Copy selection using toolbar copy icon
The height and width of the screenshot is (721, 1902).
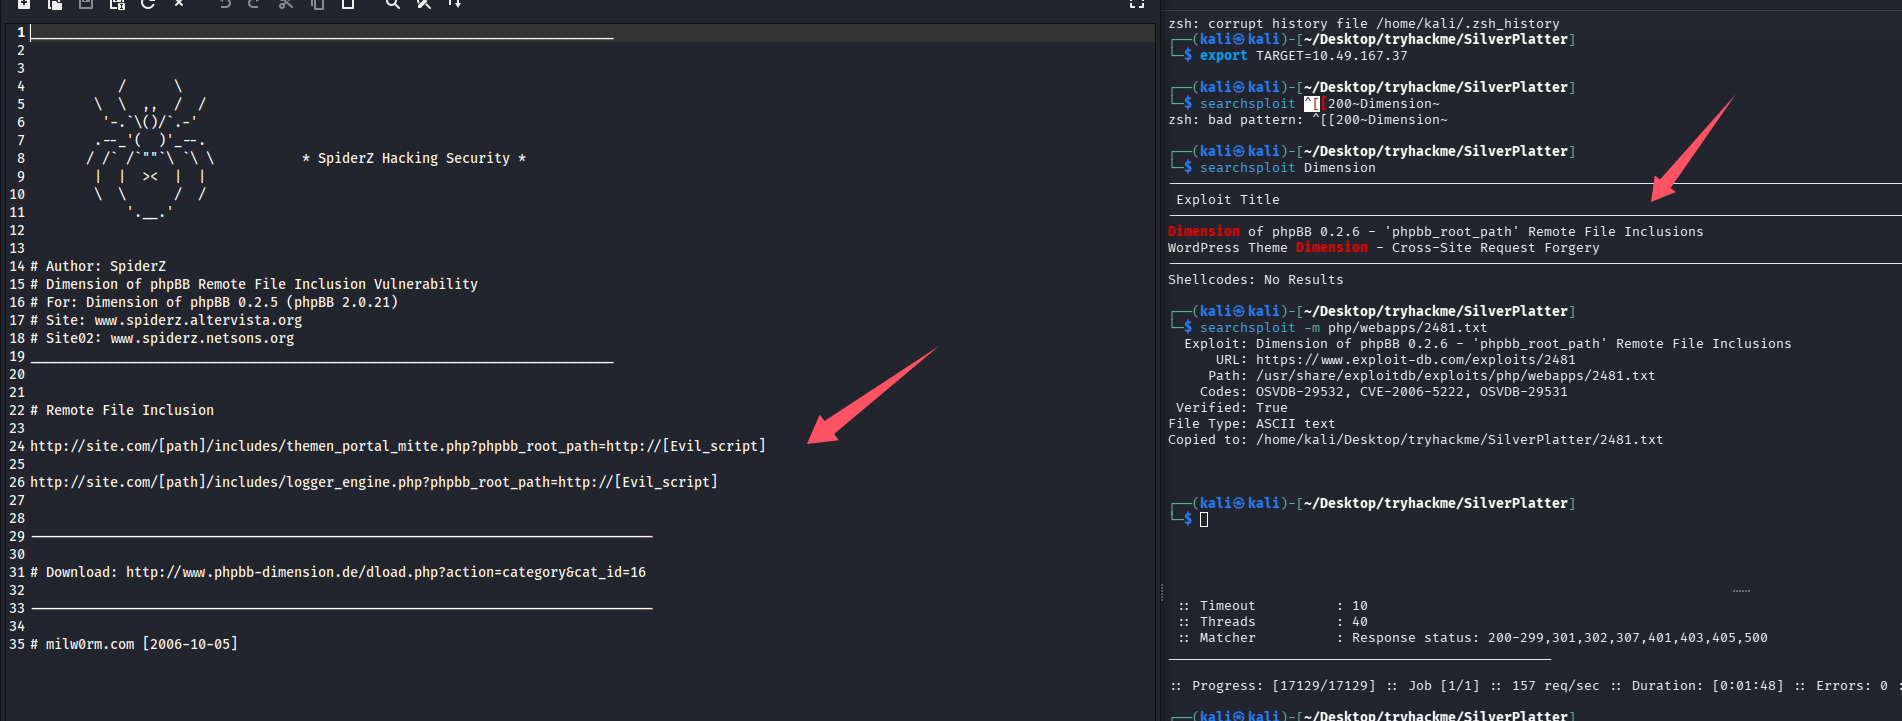pos(317,4)
